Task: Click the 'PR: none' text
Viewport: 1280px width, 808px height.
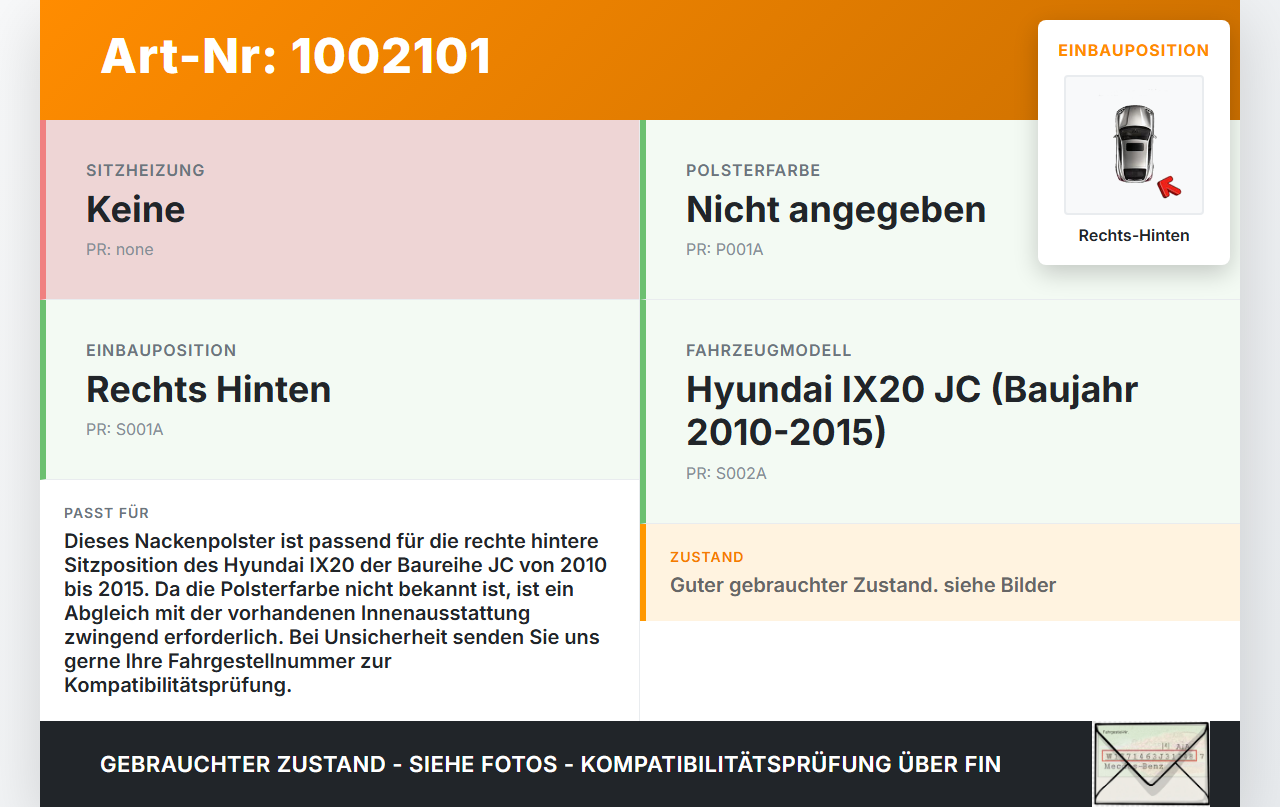Action: [120, 249]
